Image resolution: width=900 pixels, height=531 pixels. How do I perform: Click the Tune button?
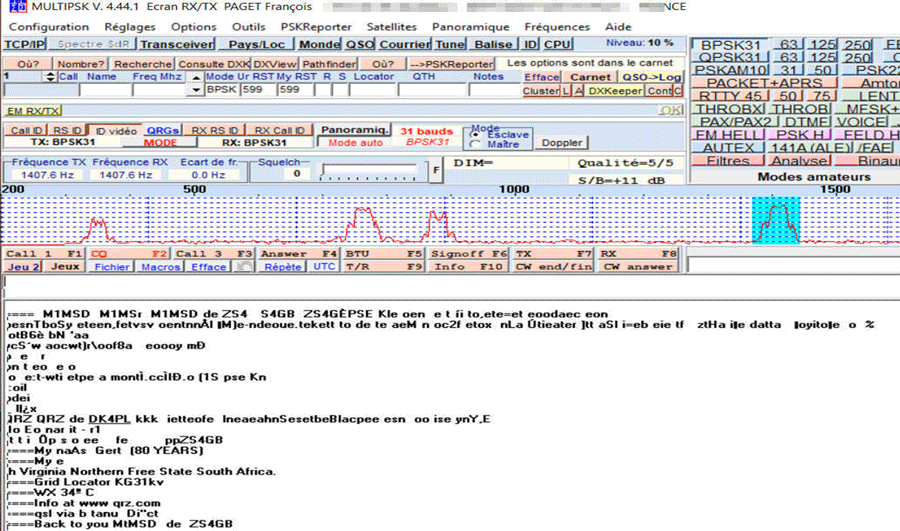(x=449, y=44)
